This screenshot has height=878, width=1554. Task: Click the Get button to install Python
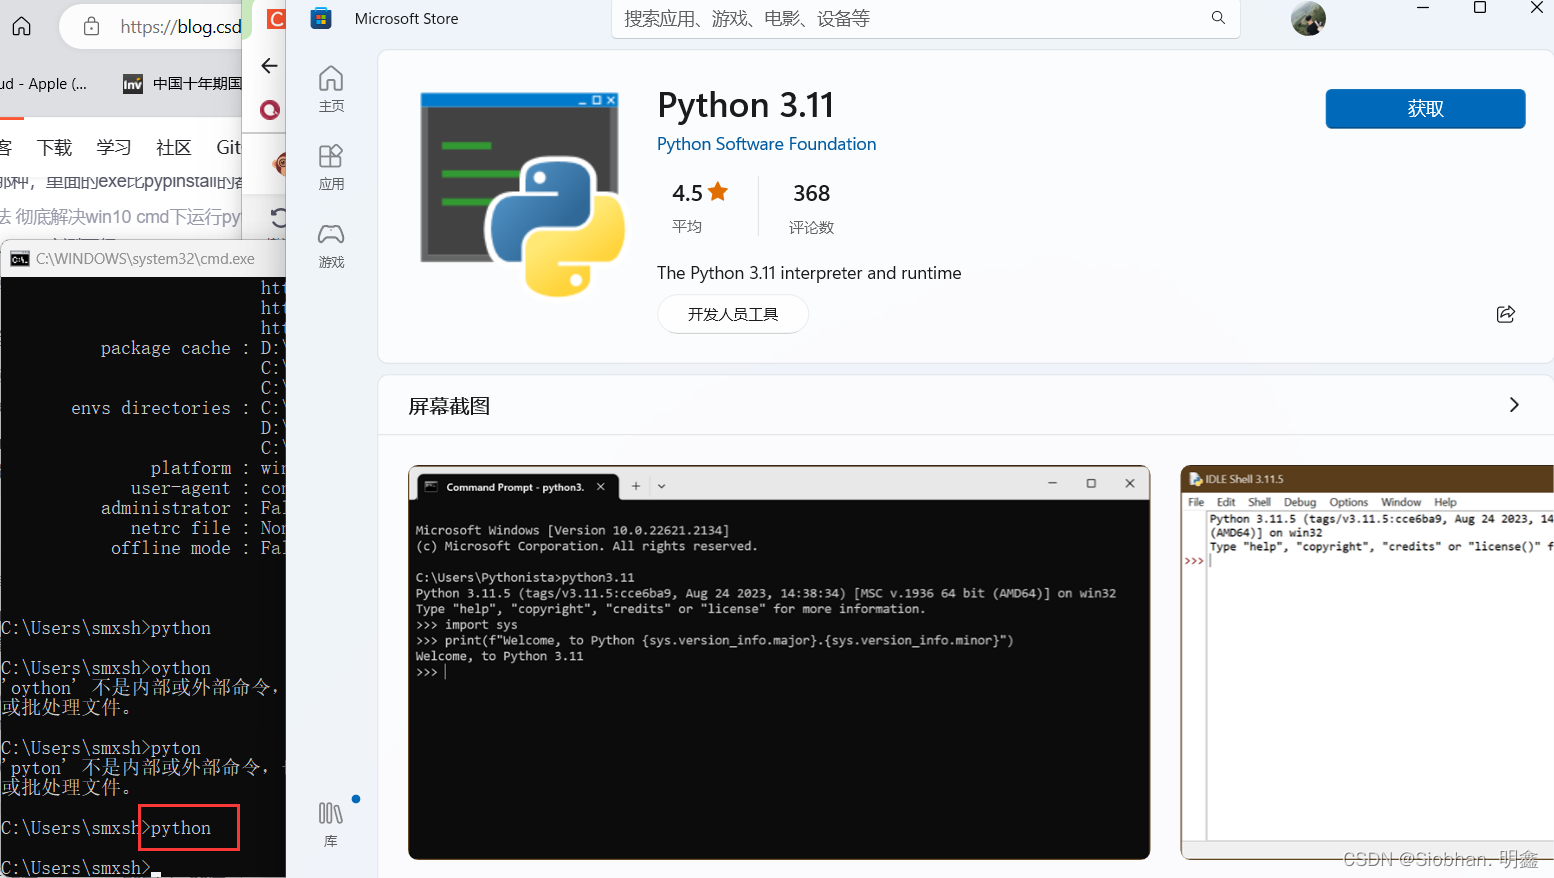(x=1425, y=109)
